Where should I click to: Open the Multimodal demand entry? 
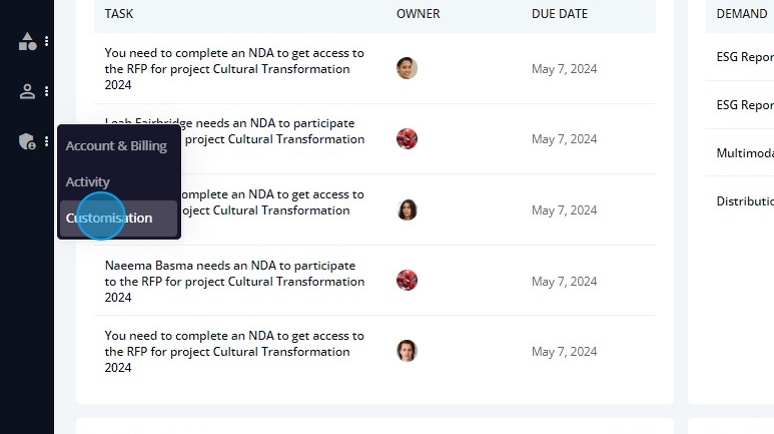point(745,153)
